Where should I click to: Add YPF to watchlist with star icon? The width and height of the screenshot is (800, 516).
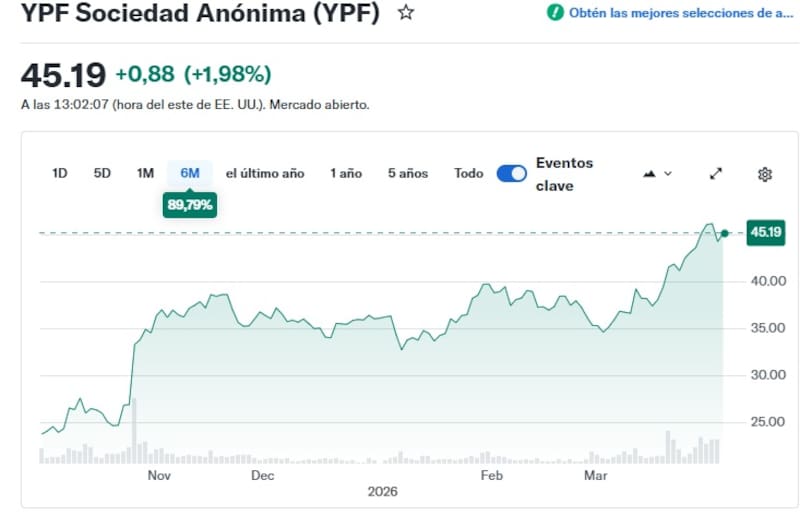405,13
